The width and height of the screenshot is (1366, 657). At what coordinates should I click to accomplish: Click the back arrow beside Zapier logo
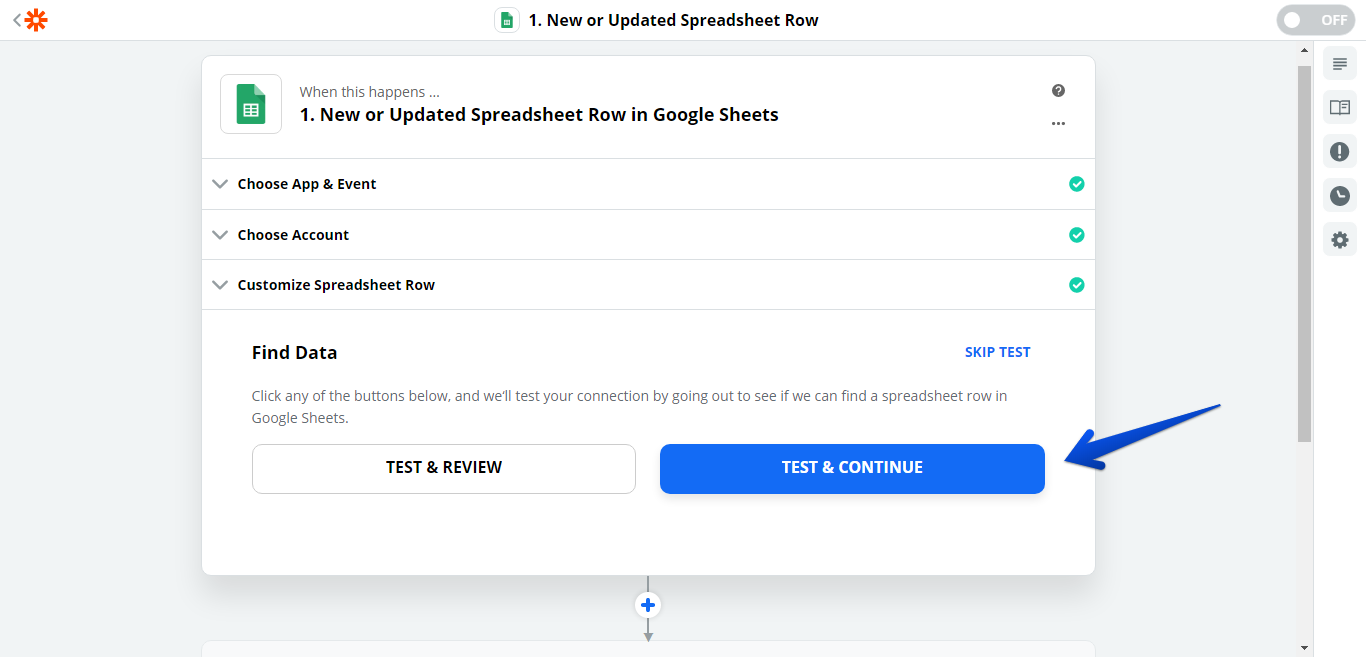[16, 20]
